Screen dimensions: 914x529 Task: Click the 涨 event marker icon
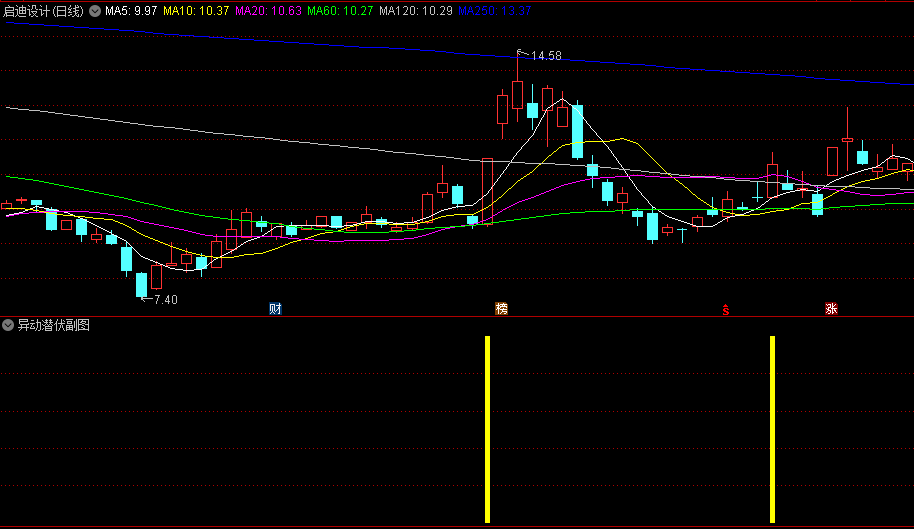[x=831, y=309]
